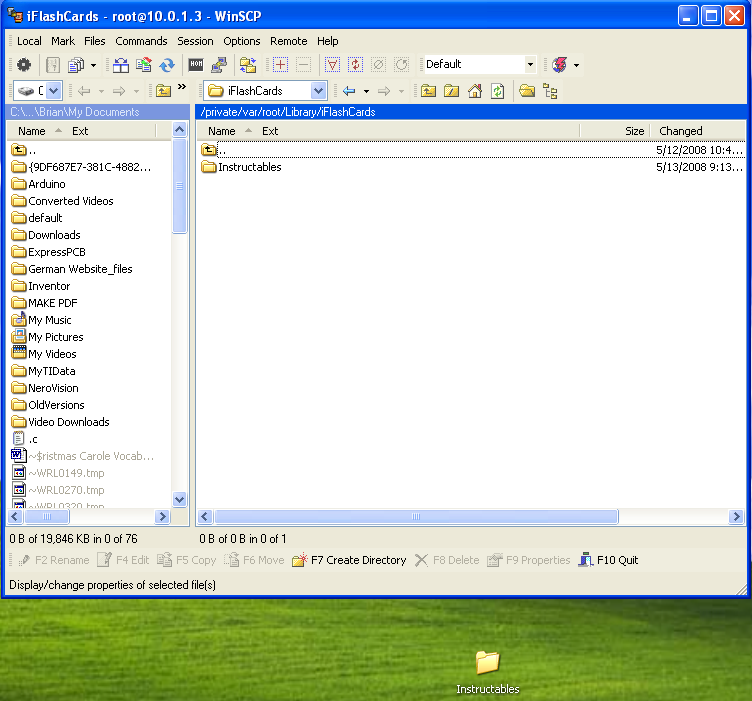Click the Open in PuTTY icon
Viewport: 752px width, 701px height.
tap(219, 64)
